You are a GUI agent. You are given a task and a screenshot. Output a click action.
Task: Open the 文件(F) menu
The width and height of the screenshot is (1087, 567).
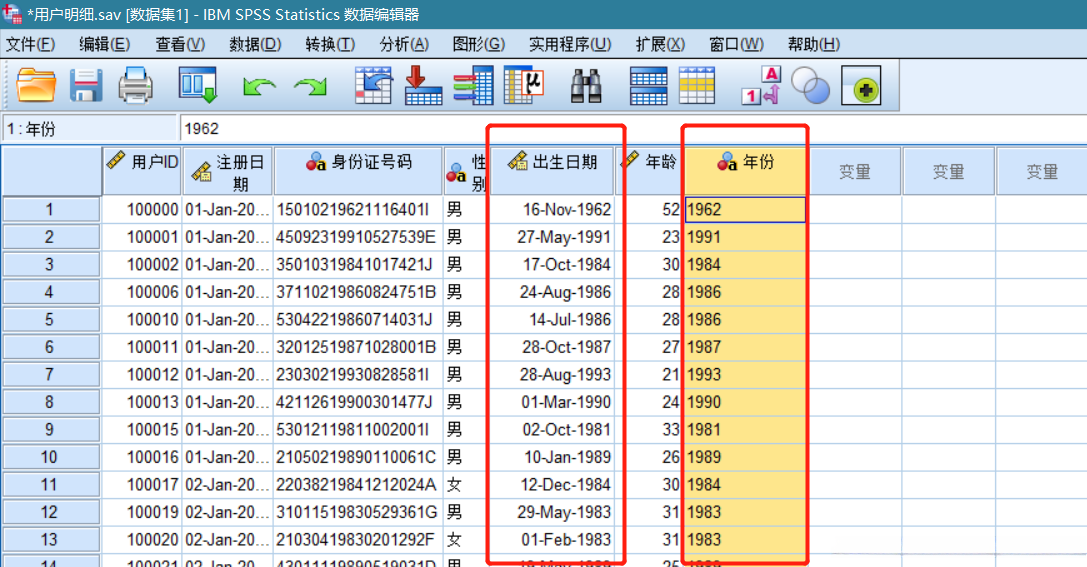(x=30, y=44)
